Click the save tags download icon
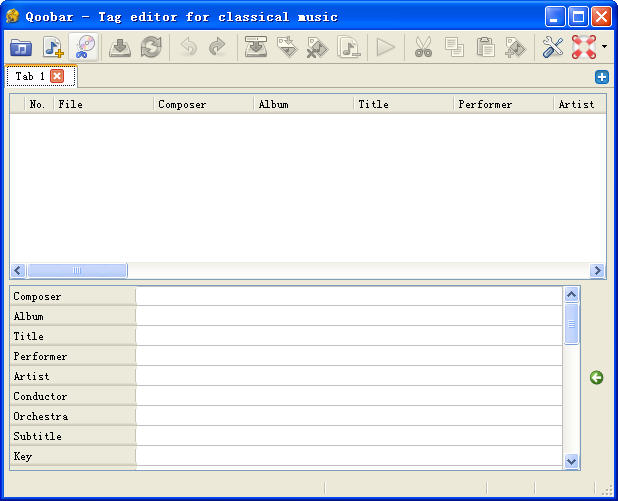The height and width of the screenshot is (501, 618). pos(120,47)
